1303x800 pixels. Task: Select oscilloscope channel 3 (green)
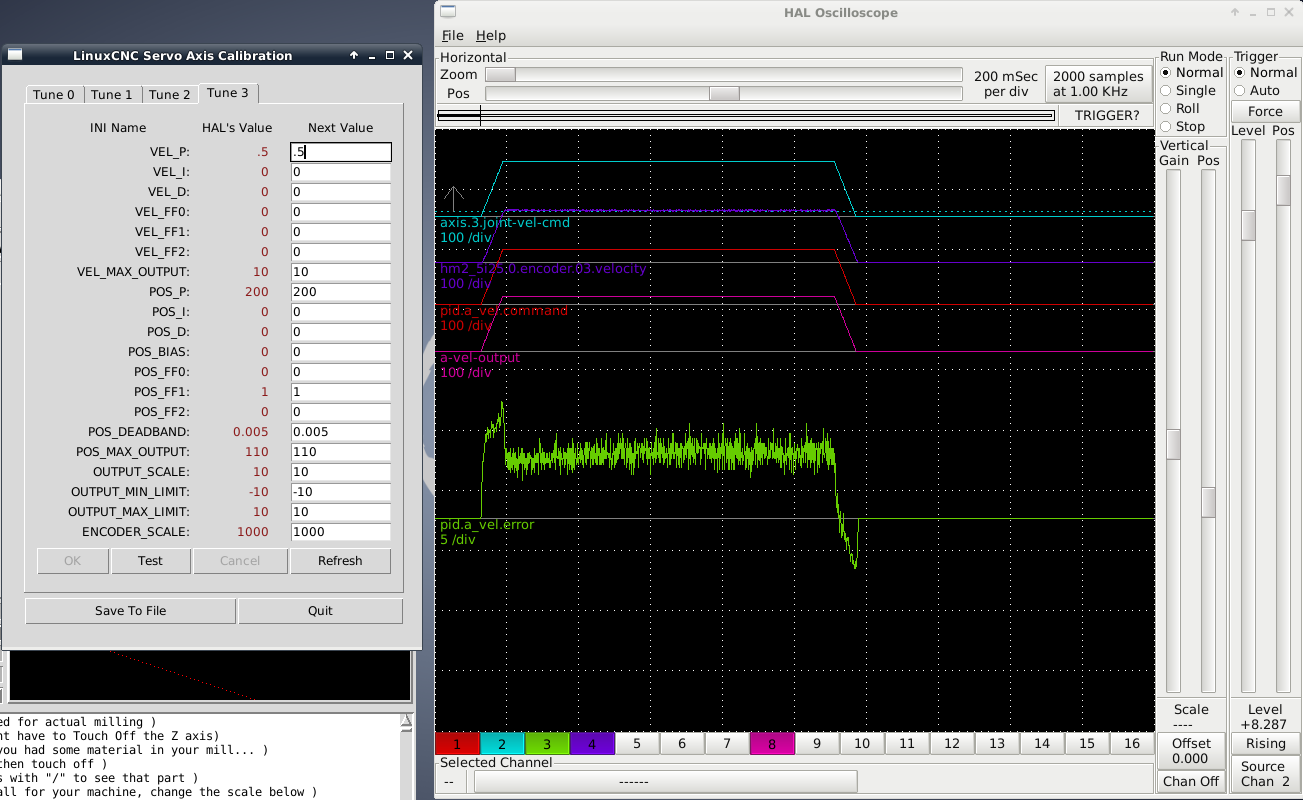tap(547, 744)
